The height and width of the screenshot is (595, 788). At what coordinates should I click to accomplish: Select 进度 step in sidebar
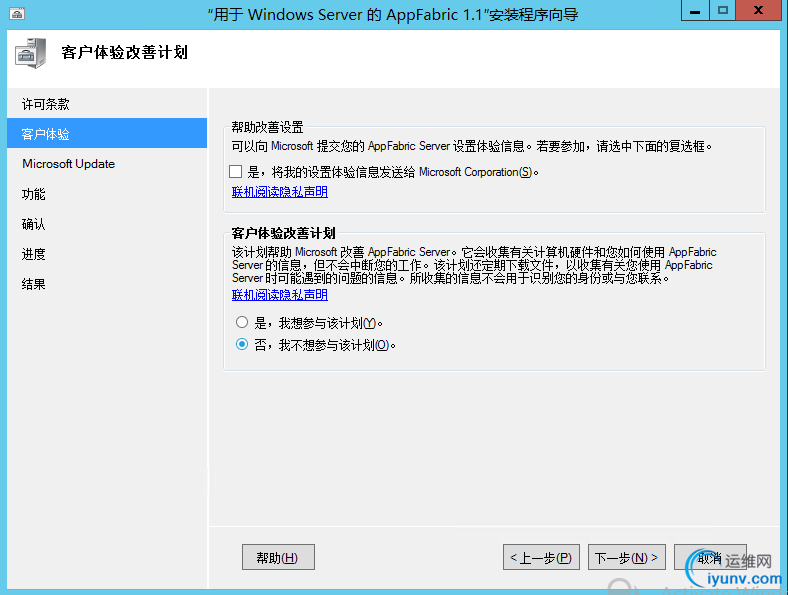click(107, 254)
